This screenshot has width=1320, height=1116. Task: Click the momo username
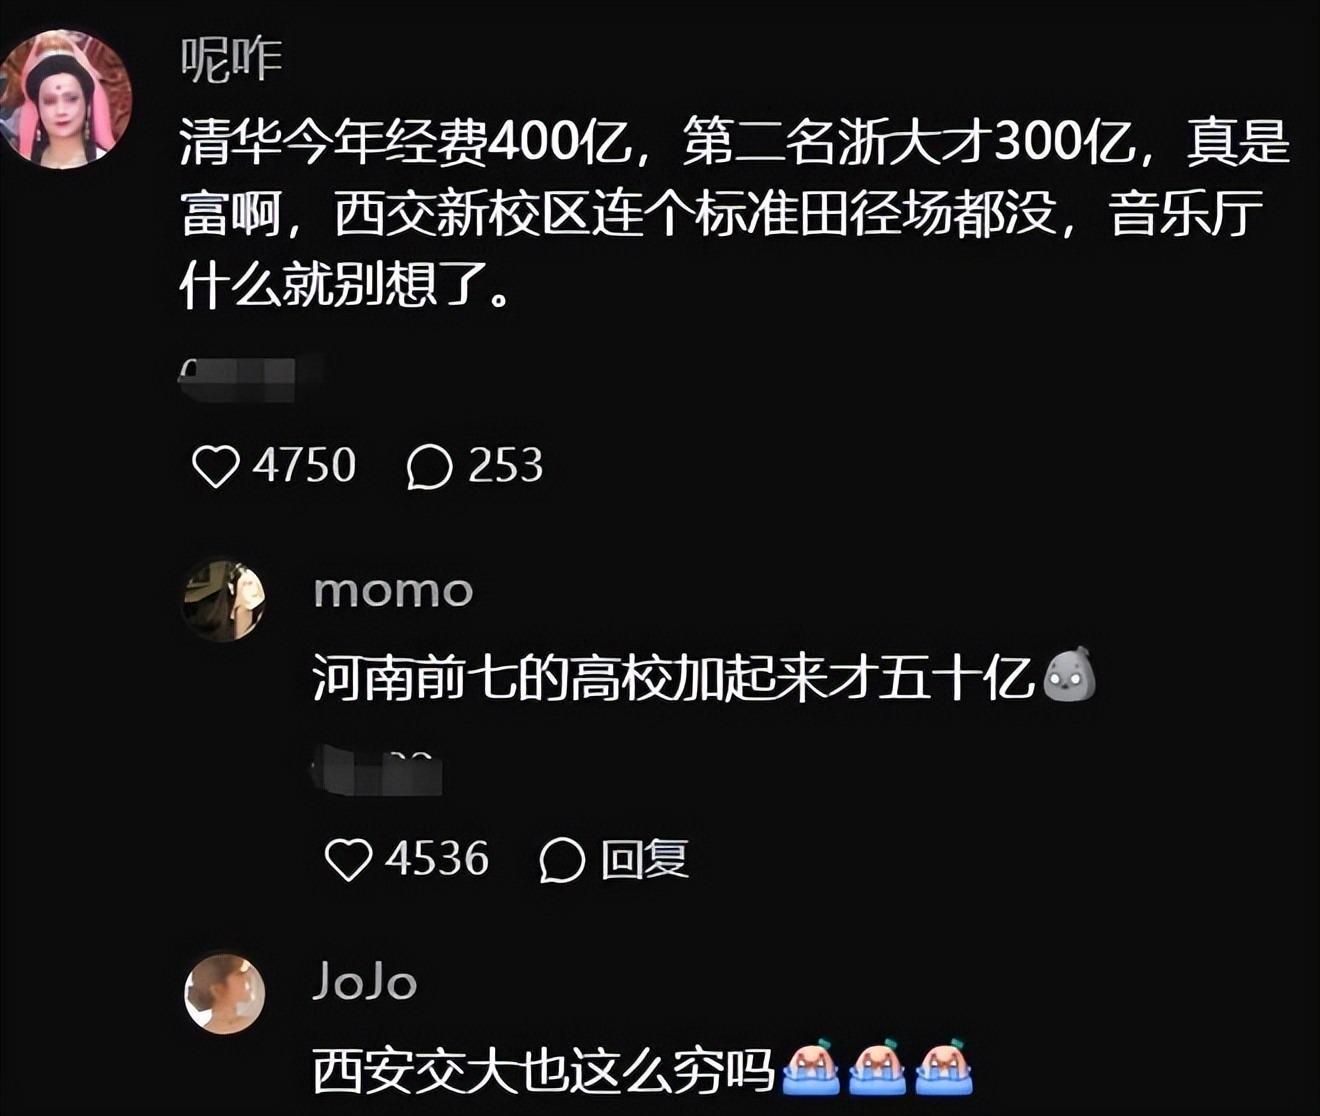tap(393, 591)
